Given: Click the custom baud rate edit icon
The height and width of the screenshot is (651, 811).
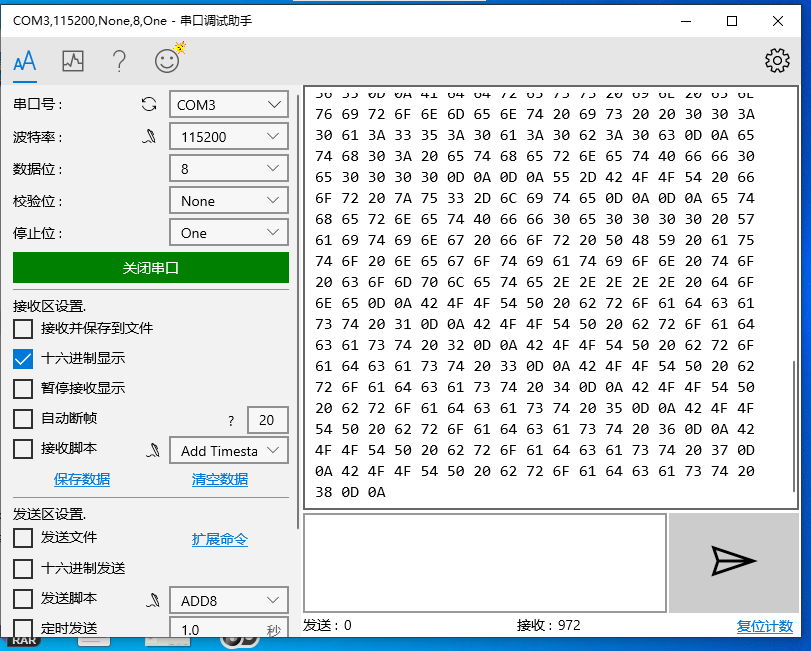Looking at the screenshot, I should [149, 137].
